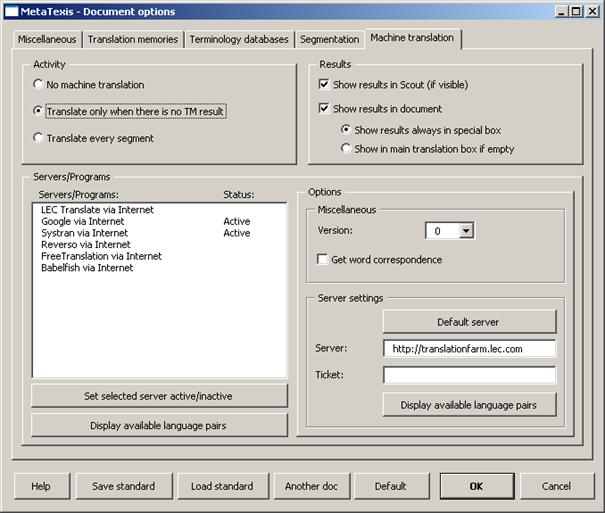The image size is (605, 513).
Task: Click the Help button
Action: pos(42,486)
